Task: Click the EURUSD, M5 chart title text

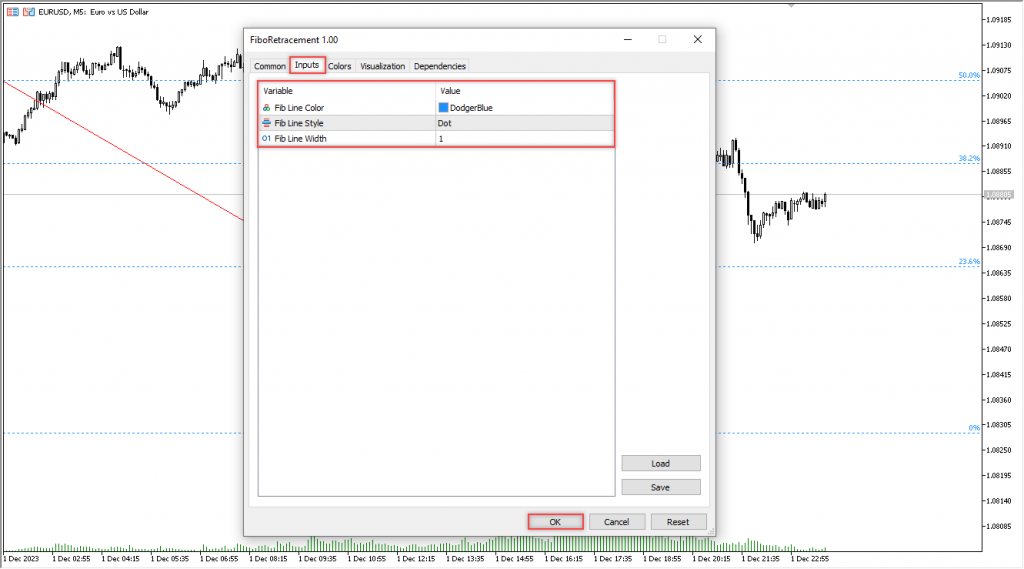Action: click(93, 12)
